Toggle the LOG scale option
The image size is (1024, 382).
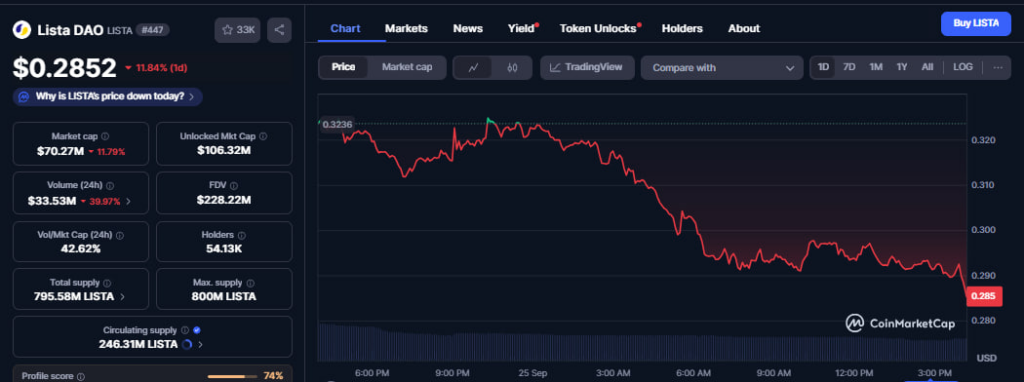click(963, 67)
